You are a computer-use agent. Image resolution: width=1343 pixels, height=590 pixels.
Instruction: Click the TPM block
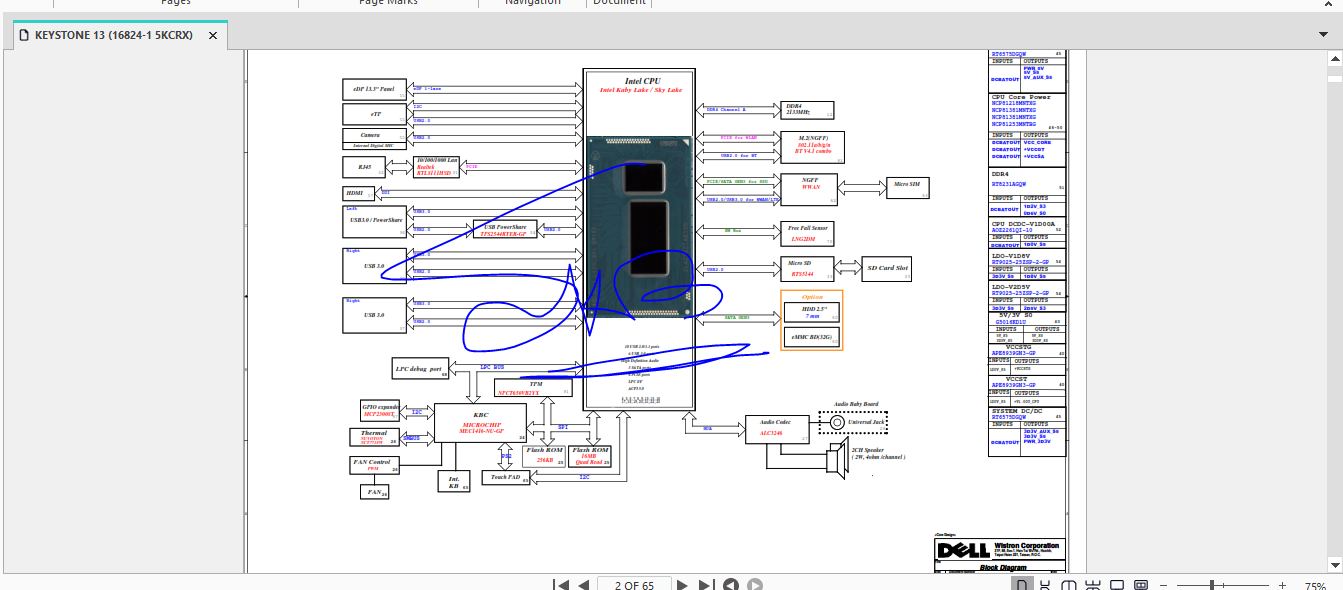point(534,388)
